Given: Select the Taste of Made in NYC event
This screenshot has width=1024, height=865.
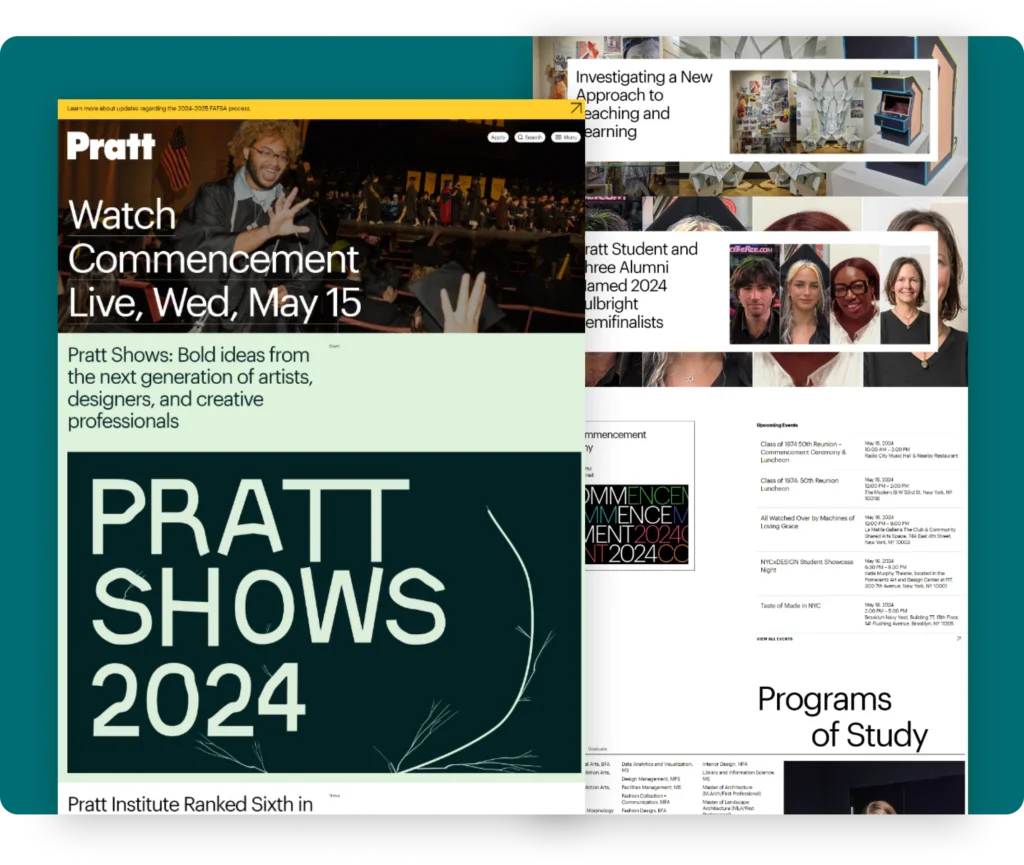Looking at the screenshot, I should (790, 606).
